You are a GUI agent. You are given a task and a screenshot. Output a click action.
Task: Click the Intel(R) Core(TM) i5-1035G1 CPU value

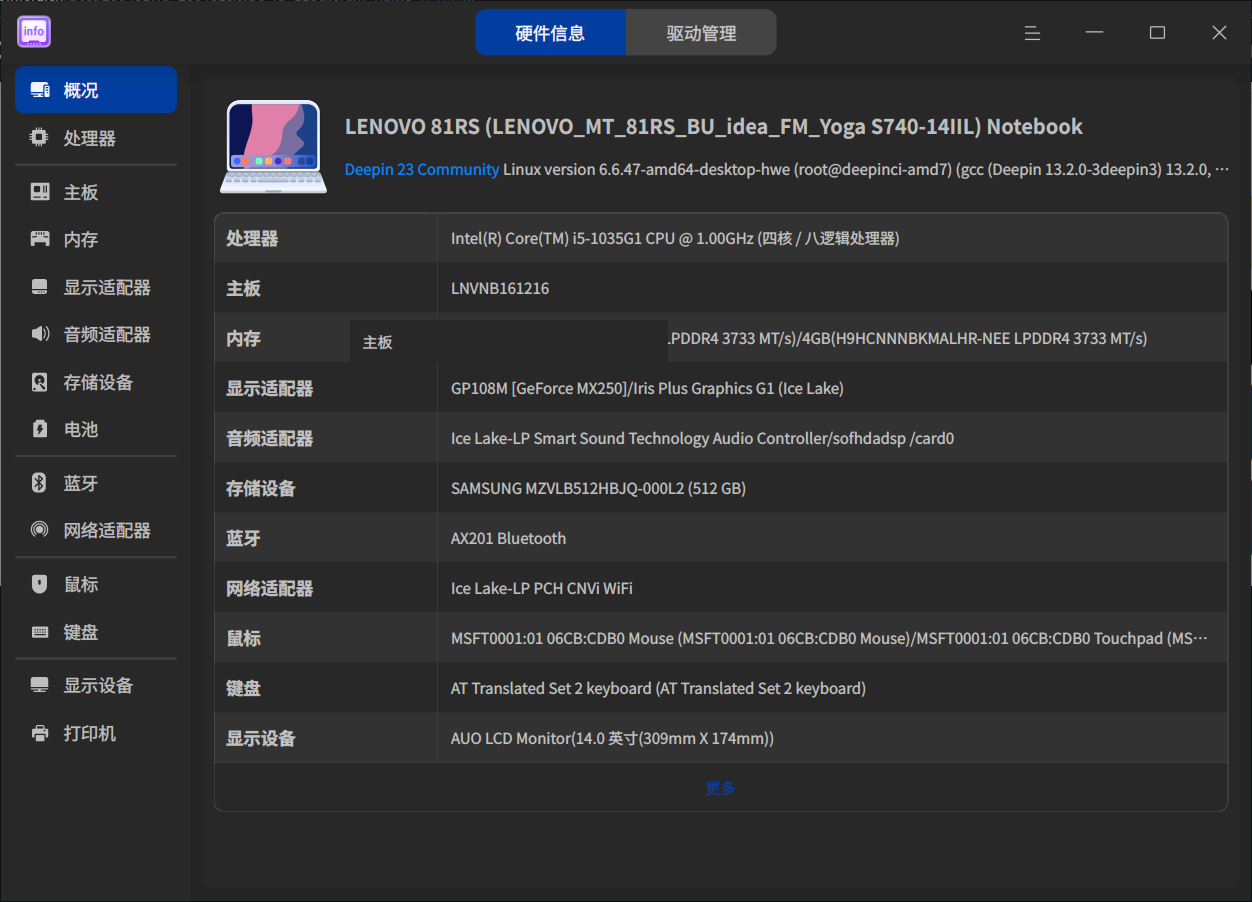[x=675, y=238]
